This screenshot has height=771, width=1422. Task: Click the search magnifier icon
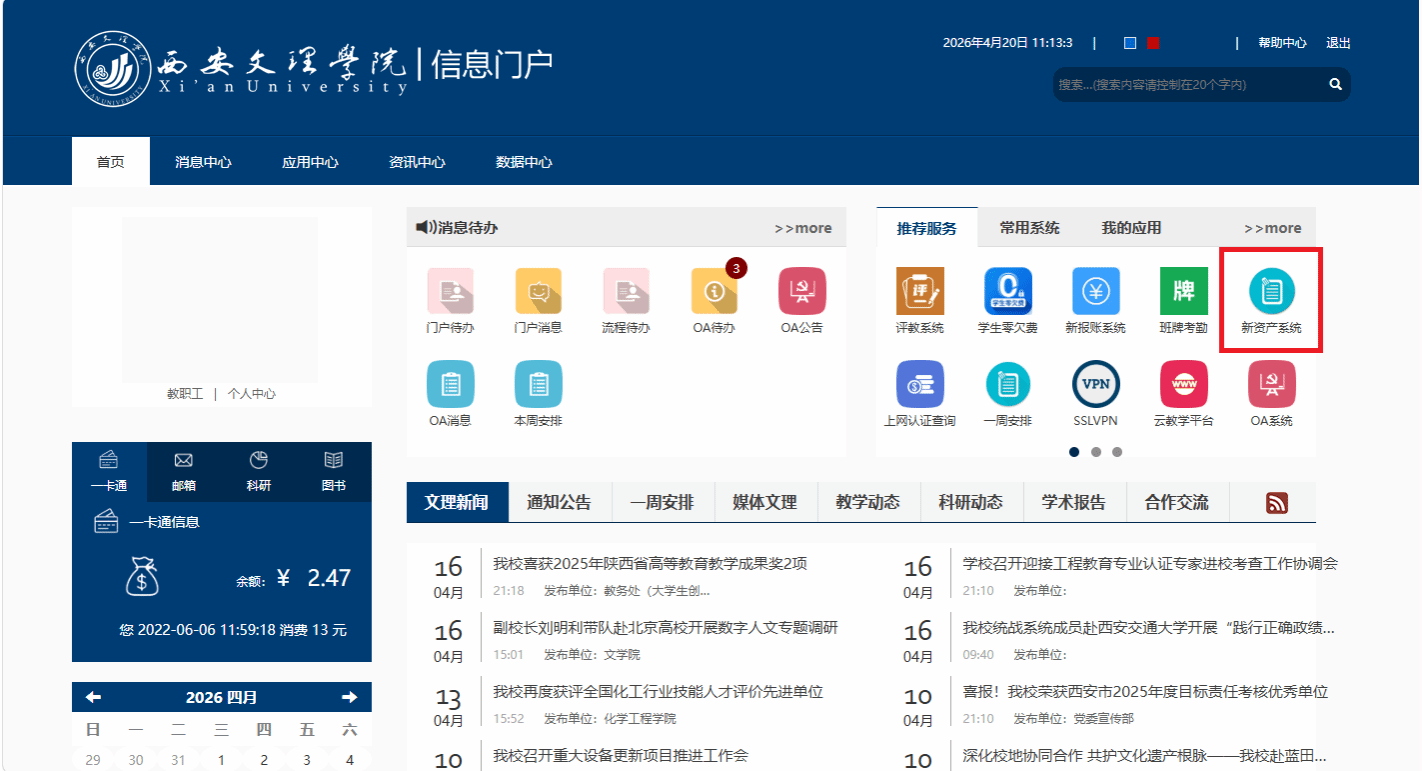click(1335, 85)
